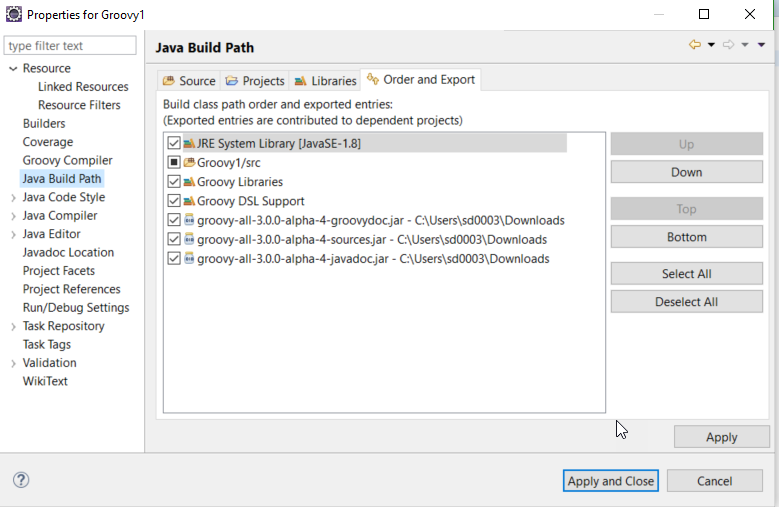
Task: Click the Deselect All button
Action: pyautogui.click(x=686, y=302)
